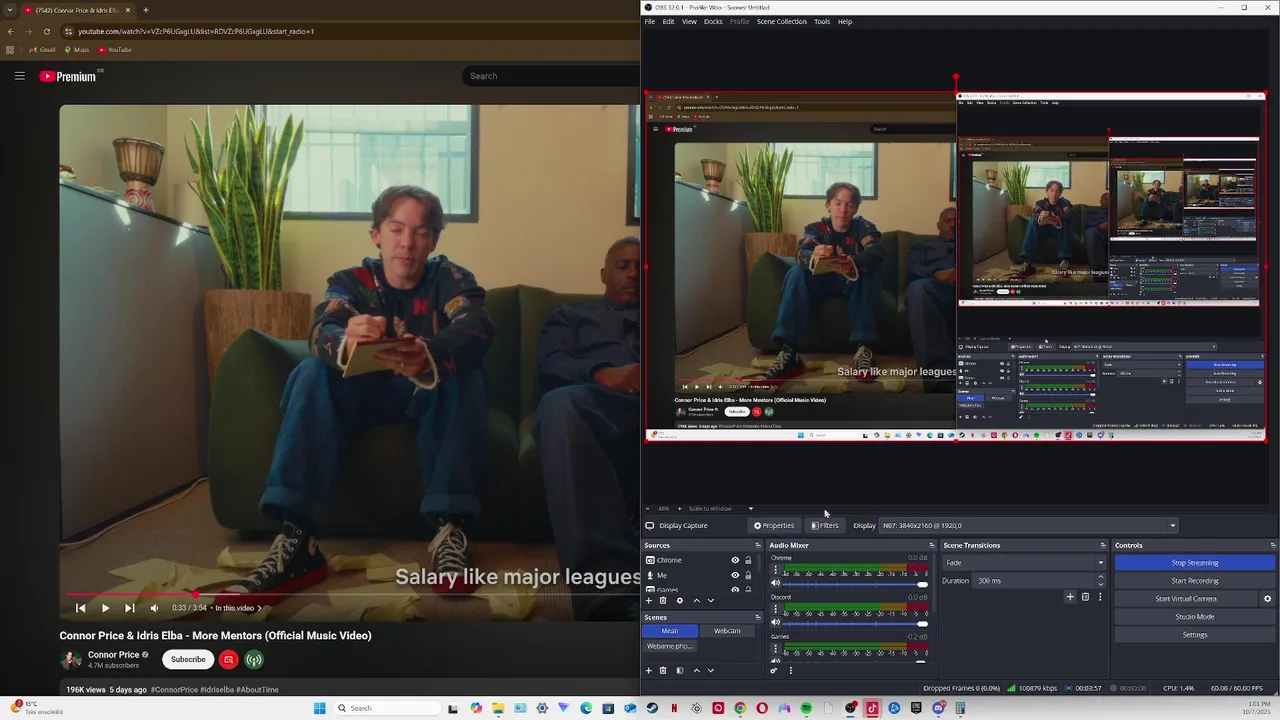The image size is (1280, 720).
Task: Click Stop Streaming button
Action: pos(1195,563)
